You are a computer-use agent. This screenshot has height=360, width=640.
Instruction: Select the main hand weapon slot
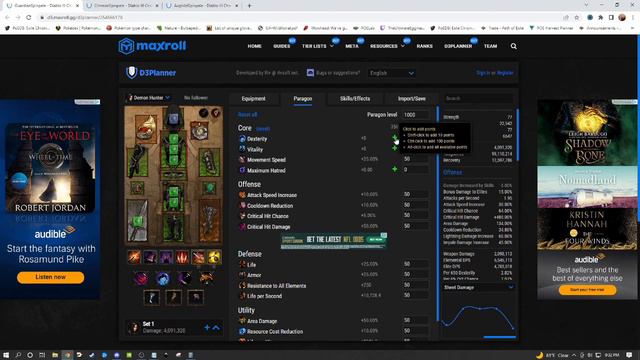[138, 221]
